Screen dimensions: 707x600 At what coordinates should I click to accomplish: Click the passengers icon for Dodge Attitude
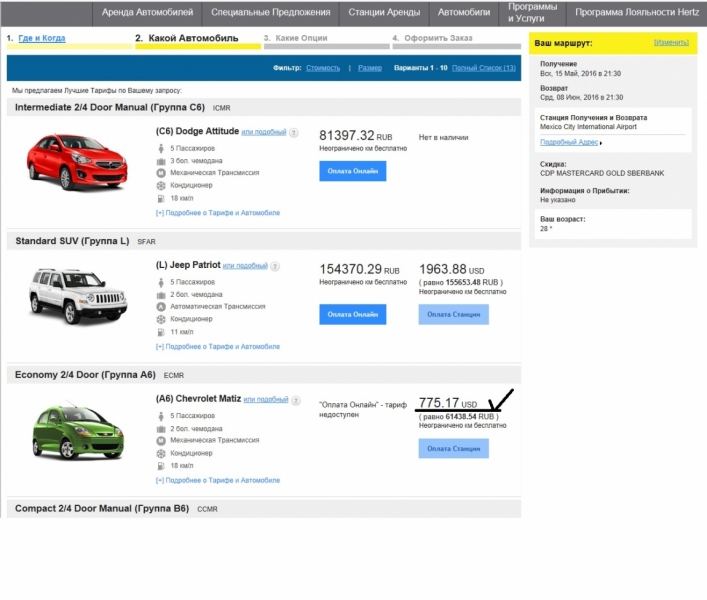[x=161, y=148]
